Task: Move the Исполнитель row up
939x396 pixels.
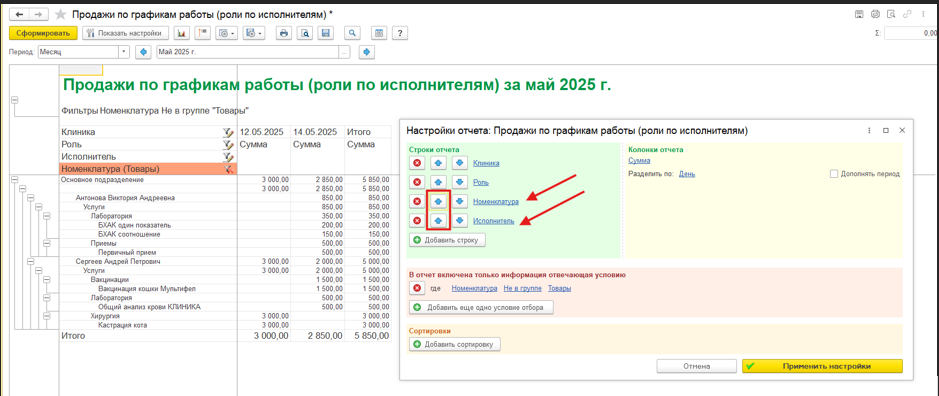Action: [x=438, y=220]
